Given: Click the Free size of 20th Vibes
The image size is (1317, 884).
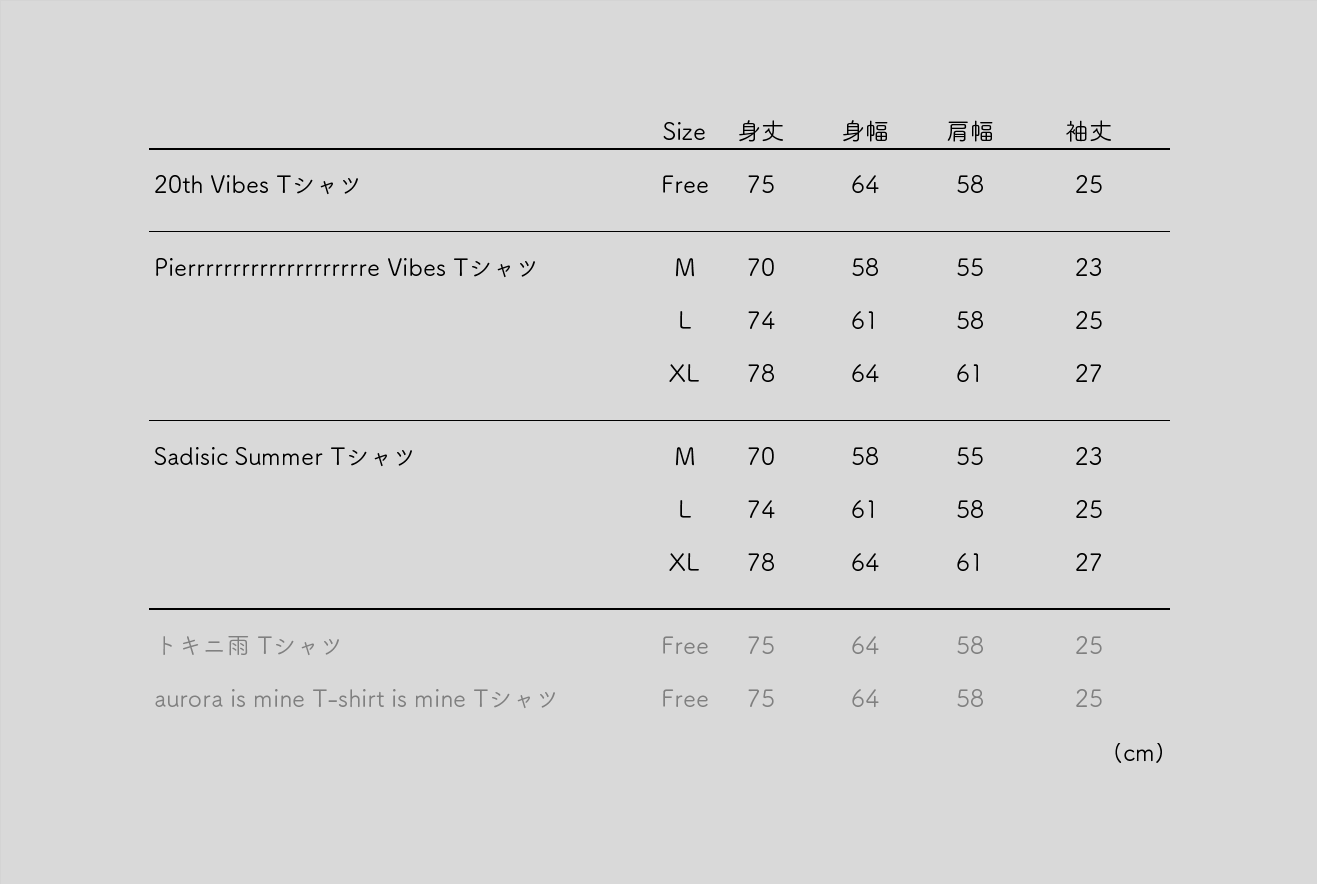Looking at the screenshot, I should (x=685, y=185).
